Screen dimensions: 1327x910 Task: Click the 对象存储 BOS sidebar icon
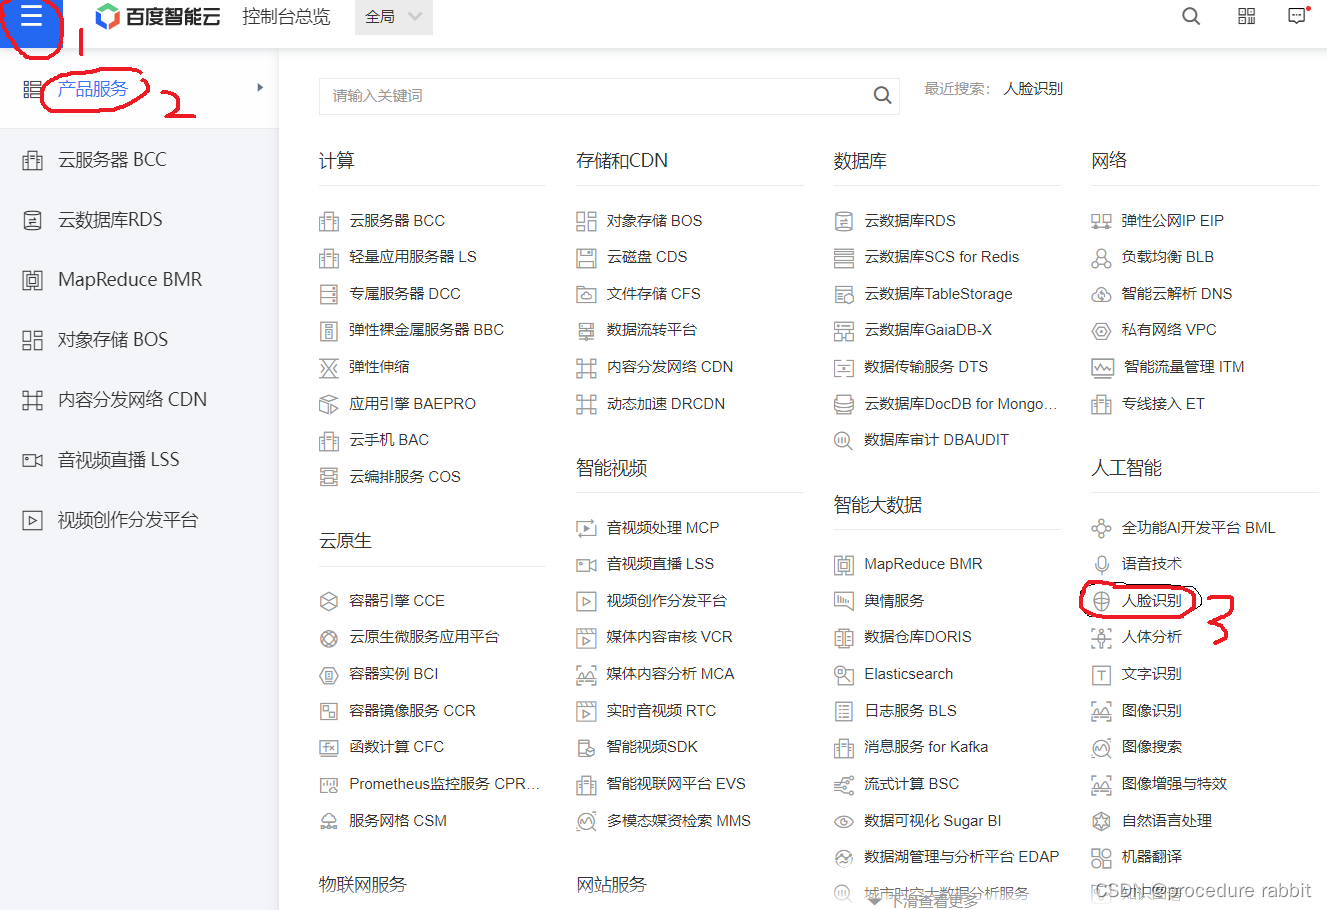click(33, 340)
